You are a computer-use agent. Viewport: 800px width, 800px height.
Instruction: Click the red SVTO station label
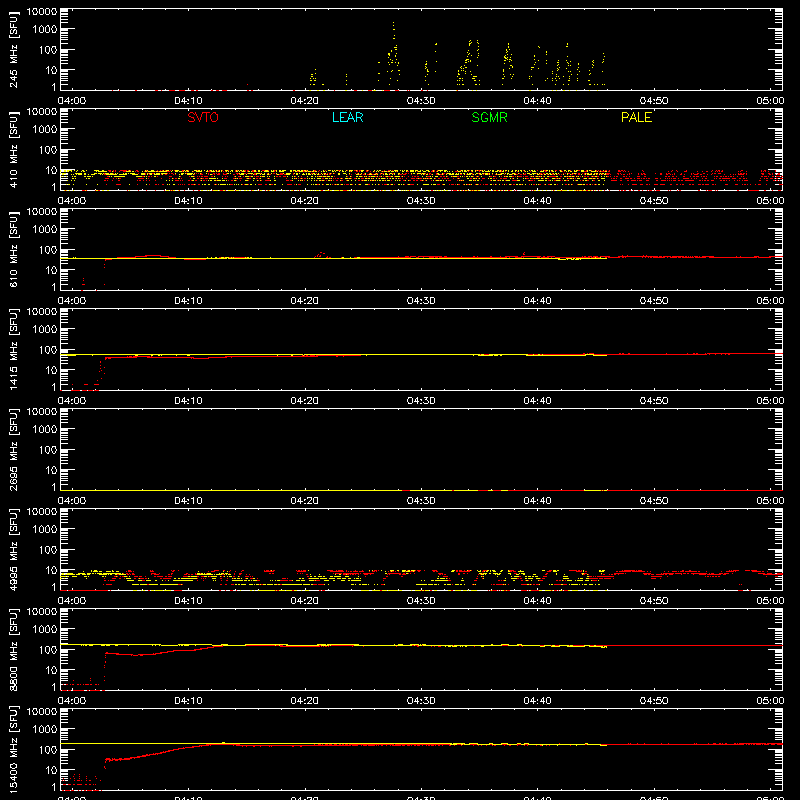(x=203, y=117)
